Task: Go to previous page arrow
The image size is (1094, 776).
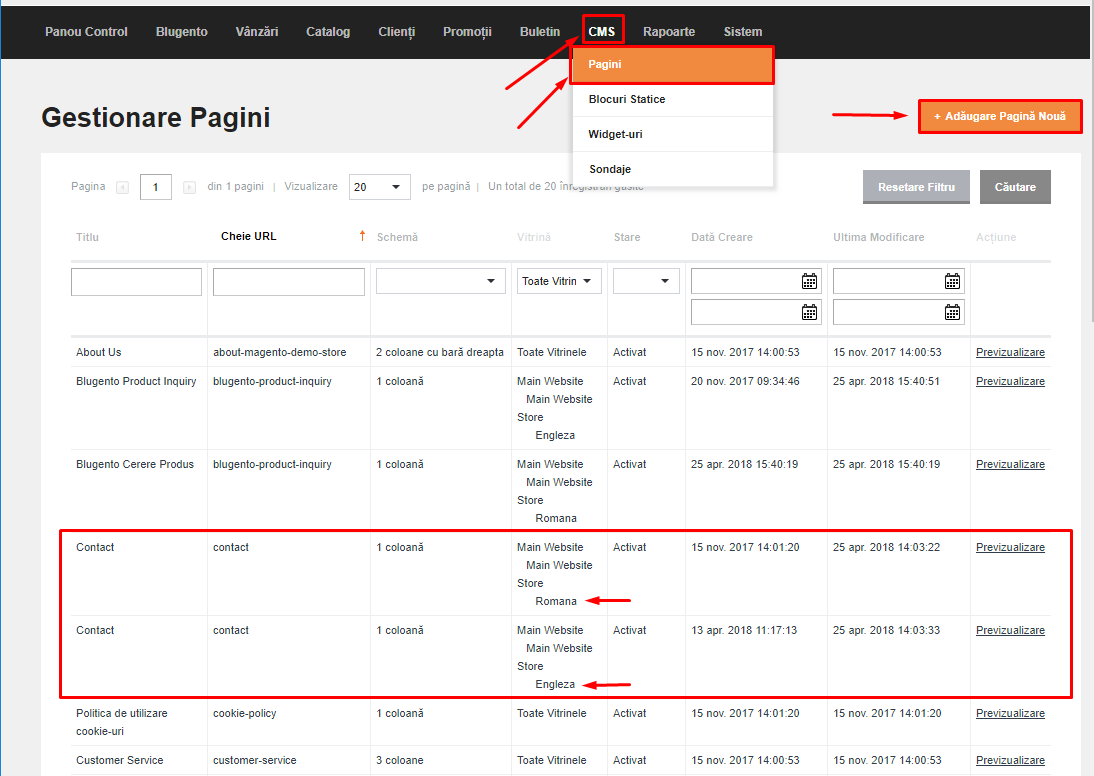Action: pos(123,187)
